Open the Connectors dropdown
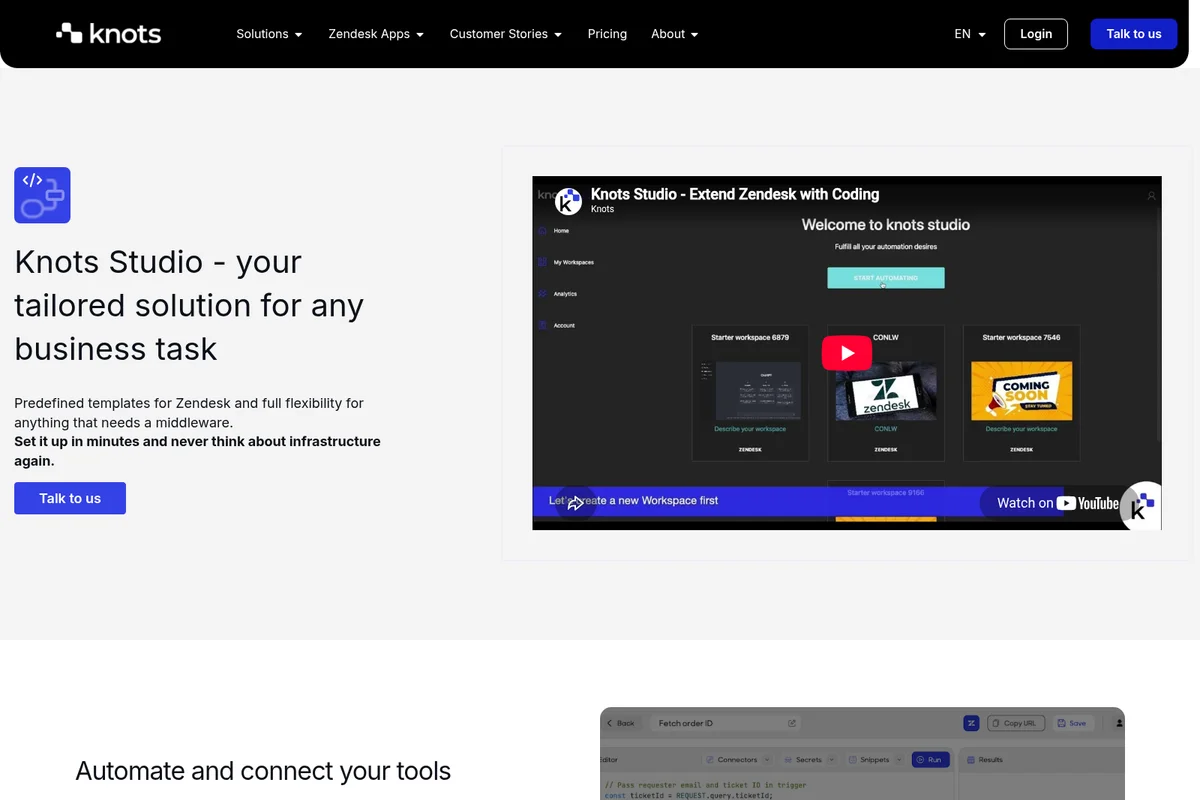1200x800 pixels. click(x=737, y=760)
